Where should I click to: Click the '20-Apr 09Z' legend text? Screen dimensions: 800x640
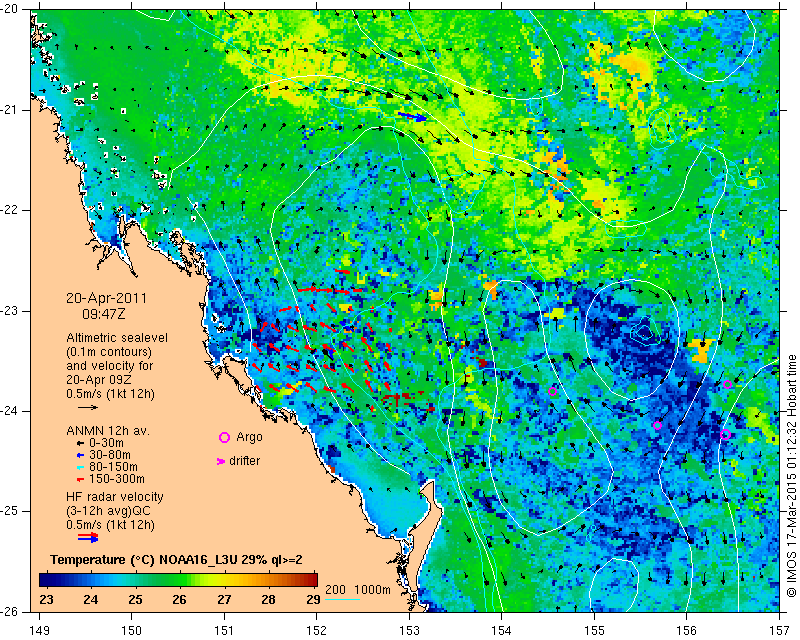tap(101, 380)
